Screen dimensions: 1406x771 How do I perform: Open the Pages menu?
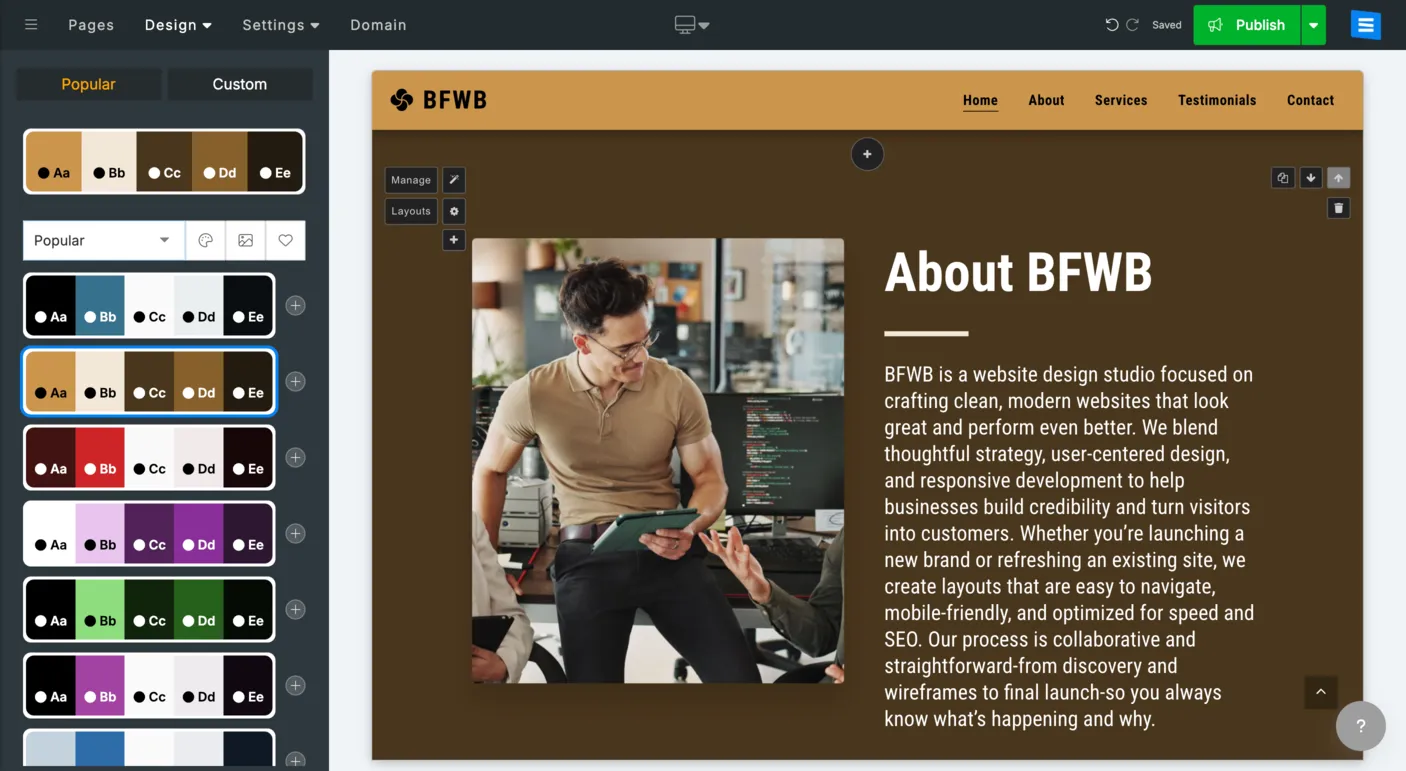(90, 24)
